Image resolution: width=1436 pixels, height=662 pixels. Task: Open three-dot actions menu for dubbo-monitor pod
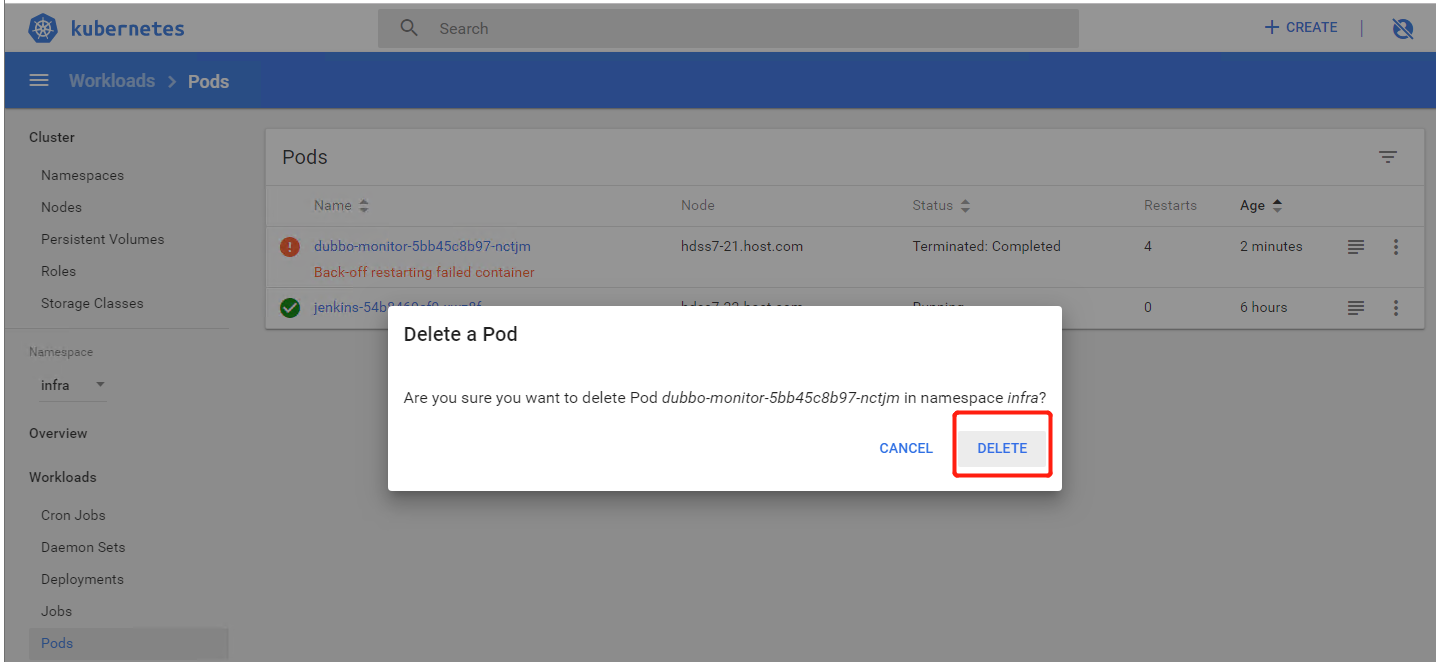pyautogui.click(x=1396, y=247)
